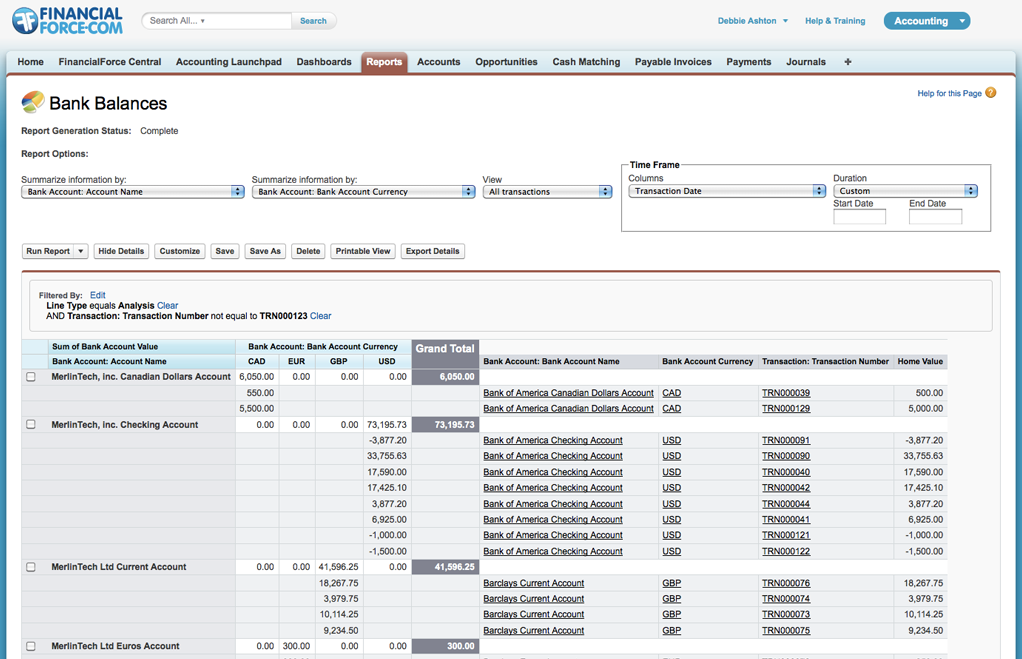1022x659 pixels.
Task: Switch to Accounting Launchpad tab
Action: [x=229, y=62]
